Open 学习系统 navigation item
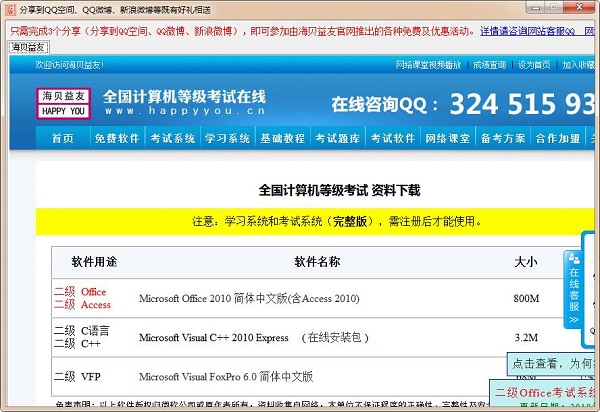600x412 pixels. (227, 138)
